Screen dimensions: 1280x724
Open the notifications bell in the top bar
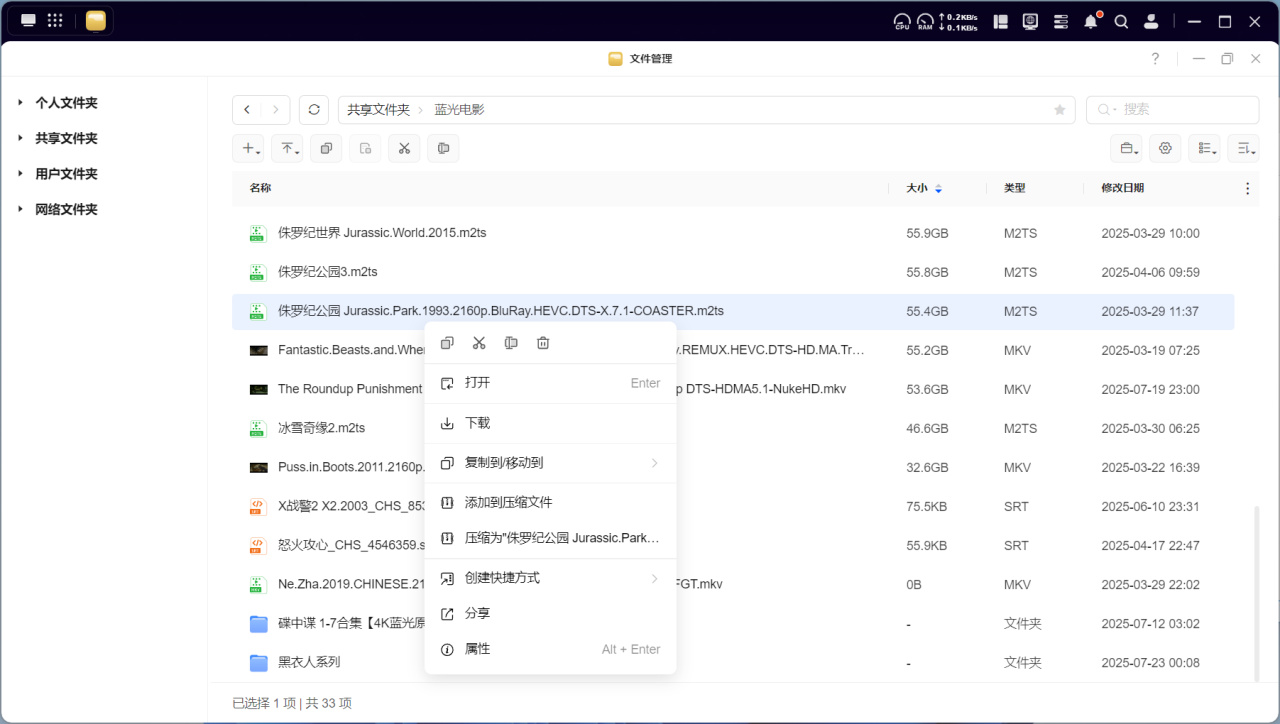1091,21
